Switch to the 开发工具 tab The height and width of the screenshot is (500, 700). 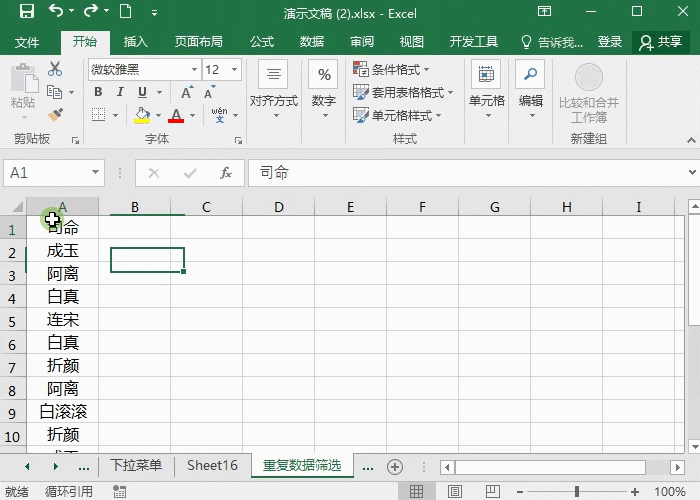pos(474,42)
